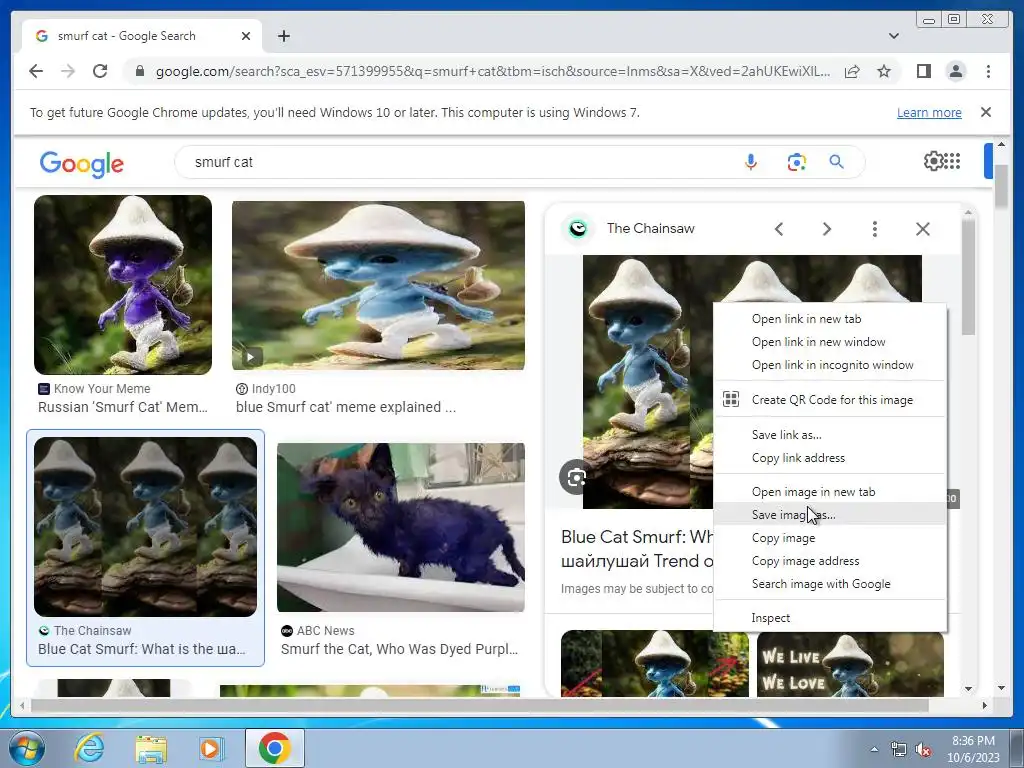Open the Google apps grid

[x=952, y=161]
